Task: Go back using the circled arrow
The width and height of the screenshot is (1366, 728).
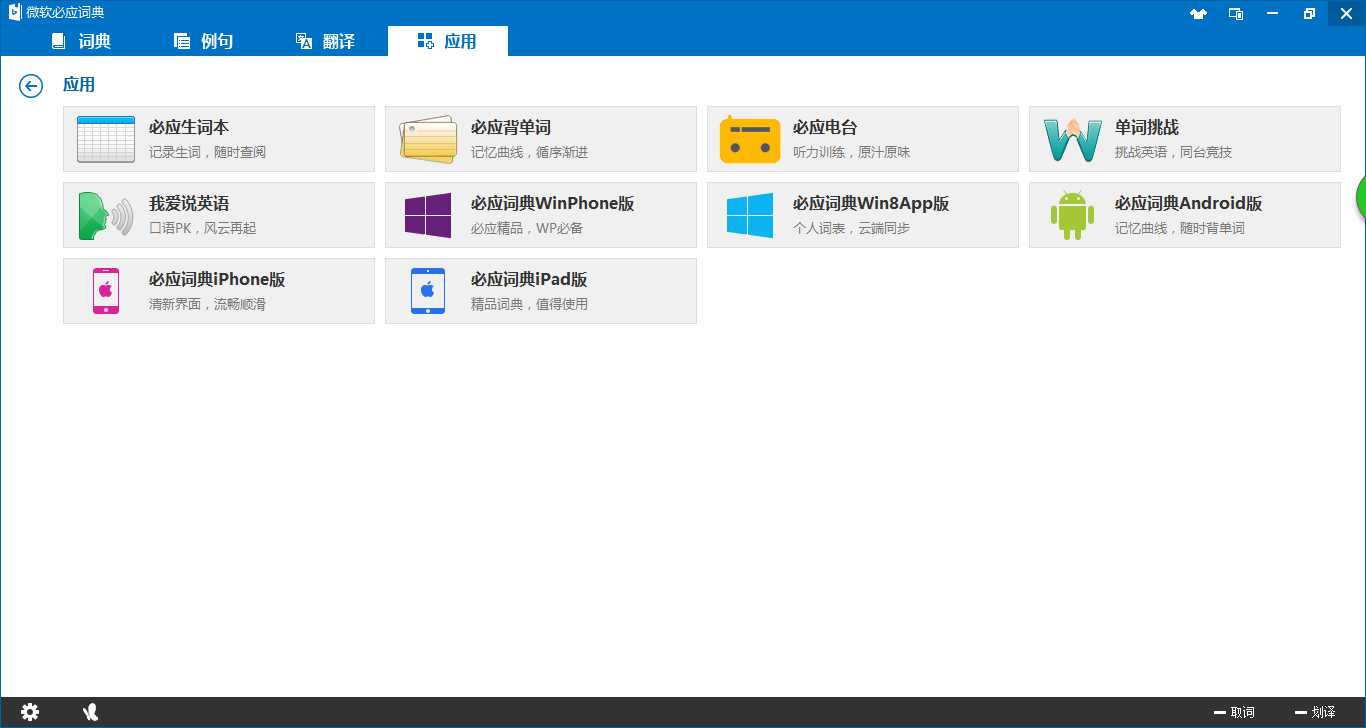Action: coord(31,86)
